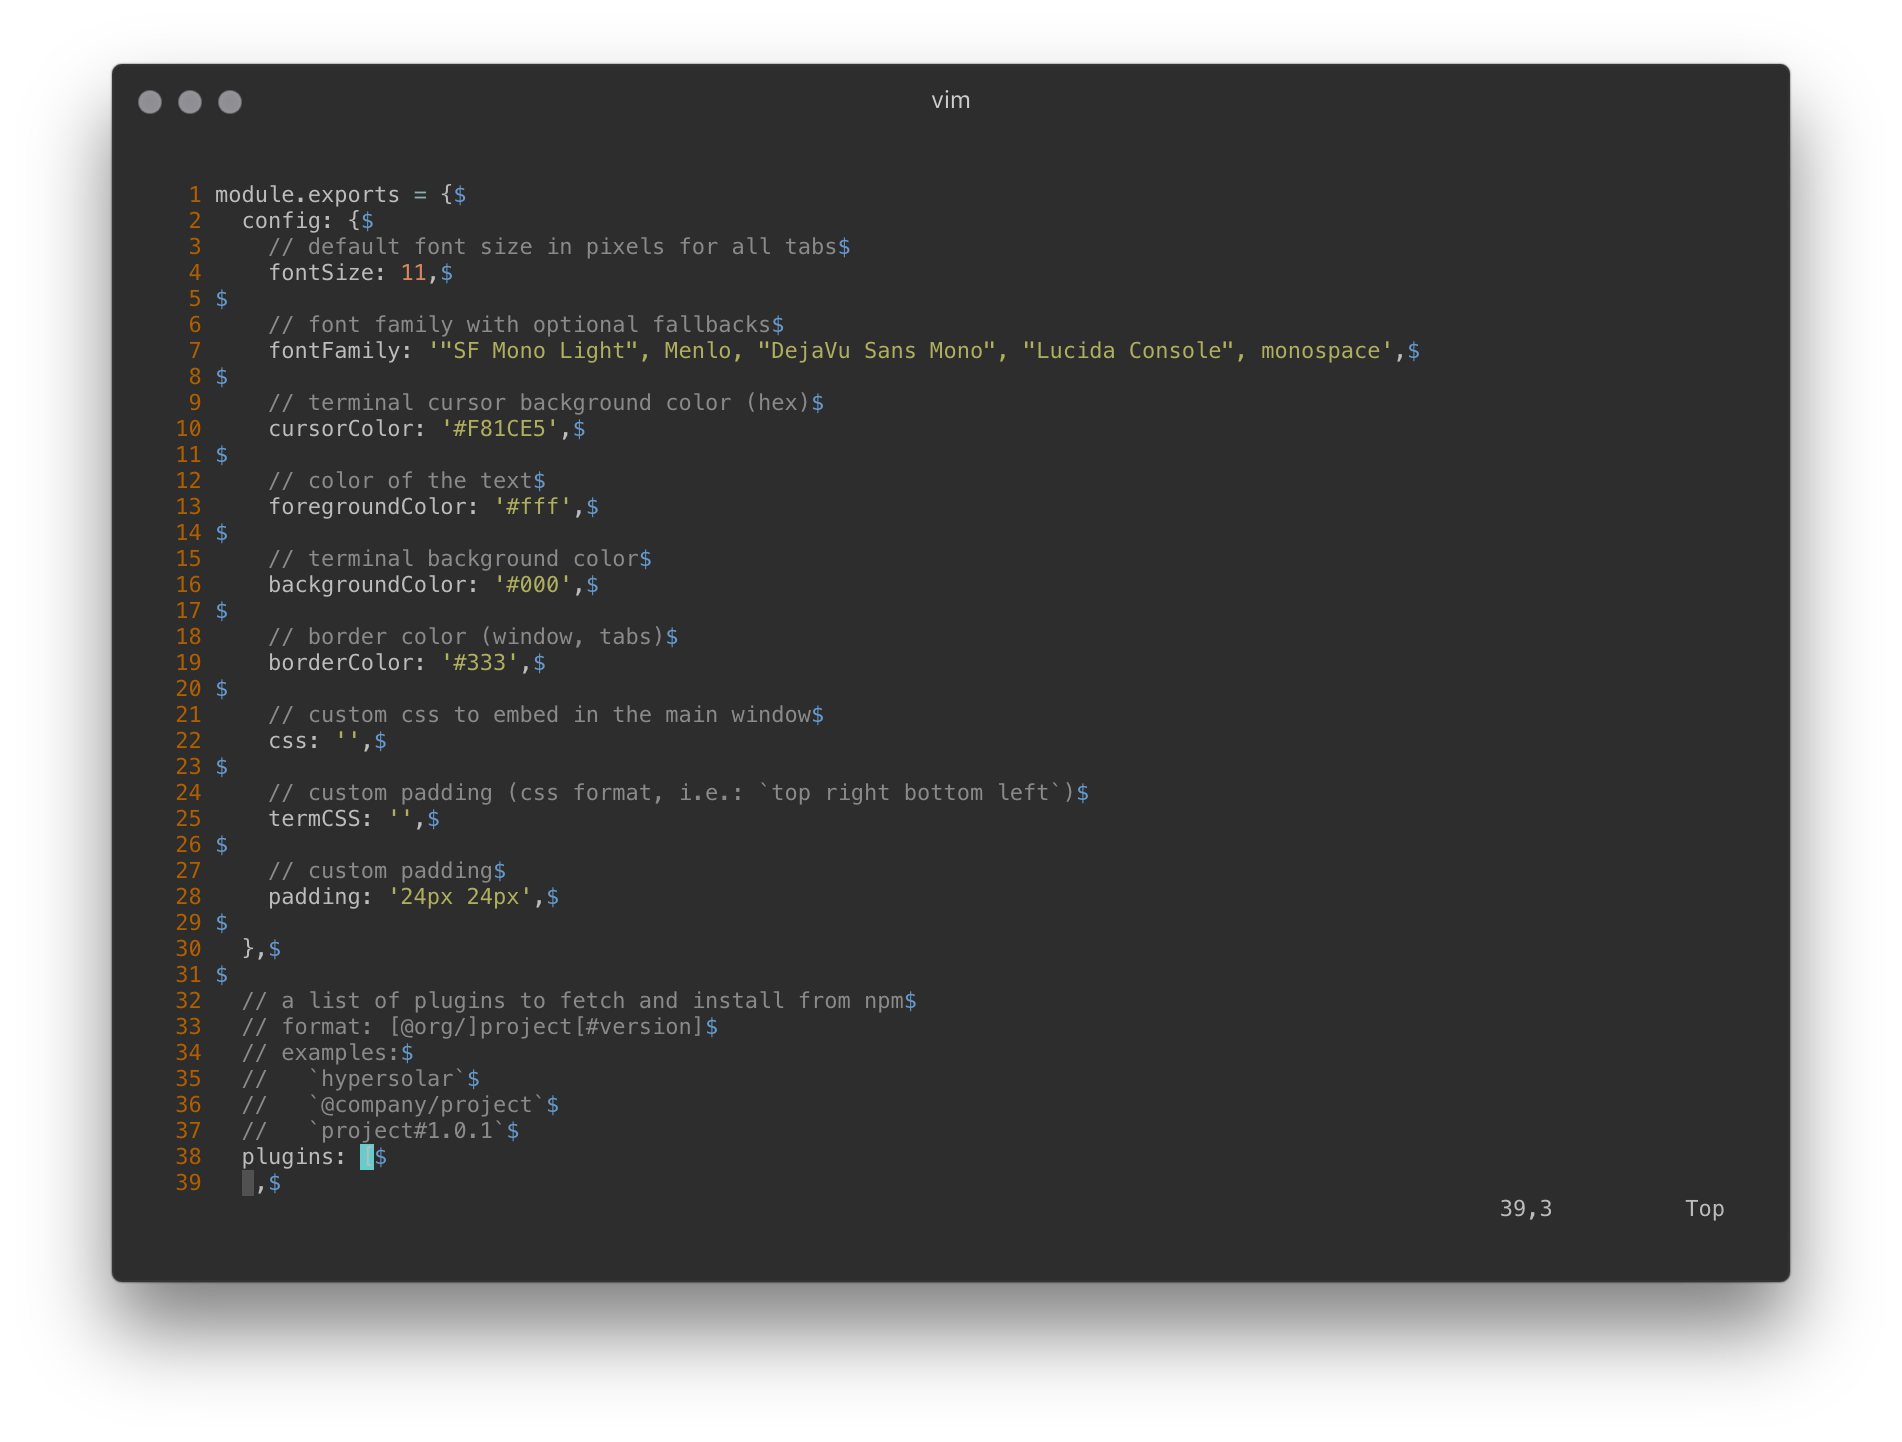Click line number 1 in gutter
Screen dimensions: 1902x1442
195,195
